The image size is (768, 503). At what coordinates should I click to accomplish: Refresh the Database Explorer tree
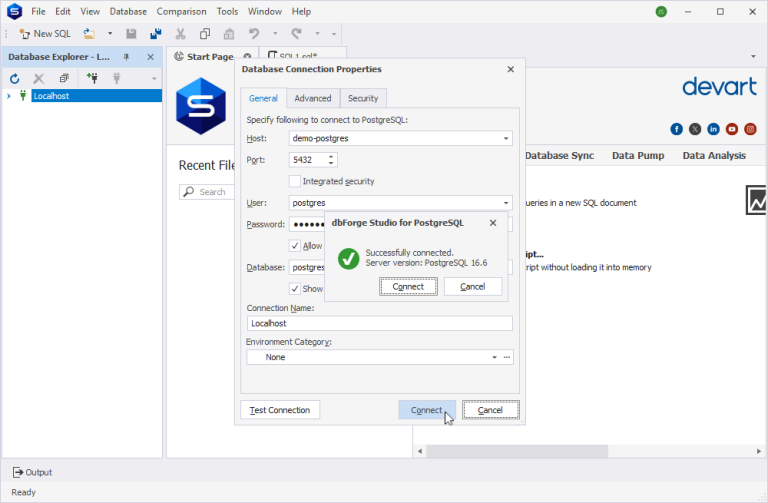15,78
